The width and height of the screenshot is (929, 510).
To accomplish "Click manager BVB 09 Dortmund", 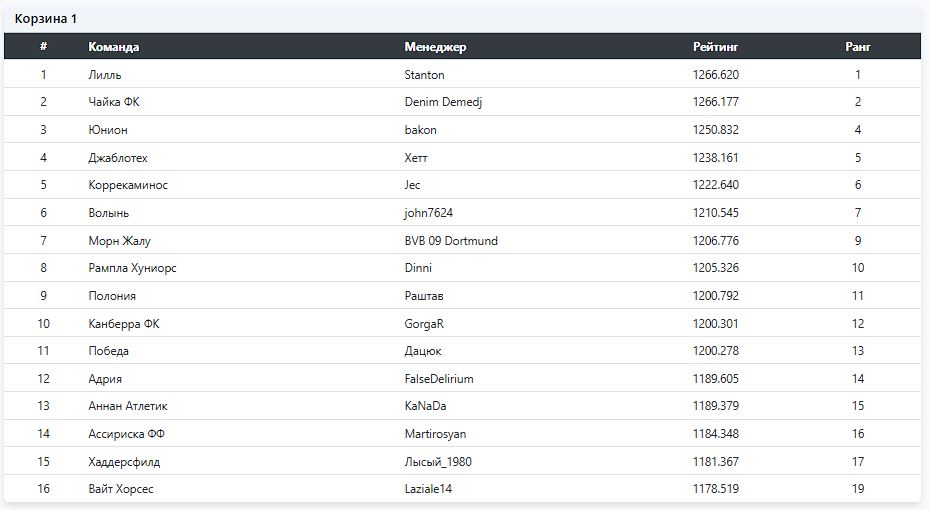I will pyautogui.click(x=451, y=240).
